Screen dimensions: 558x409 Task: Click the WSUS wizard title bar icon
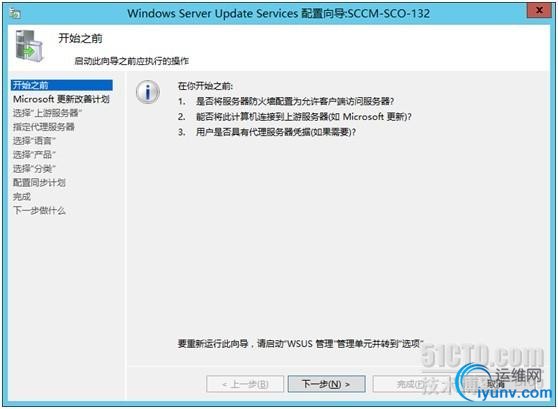pyautogui.click(x=16, y=14)
